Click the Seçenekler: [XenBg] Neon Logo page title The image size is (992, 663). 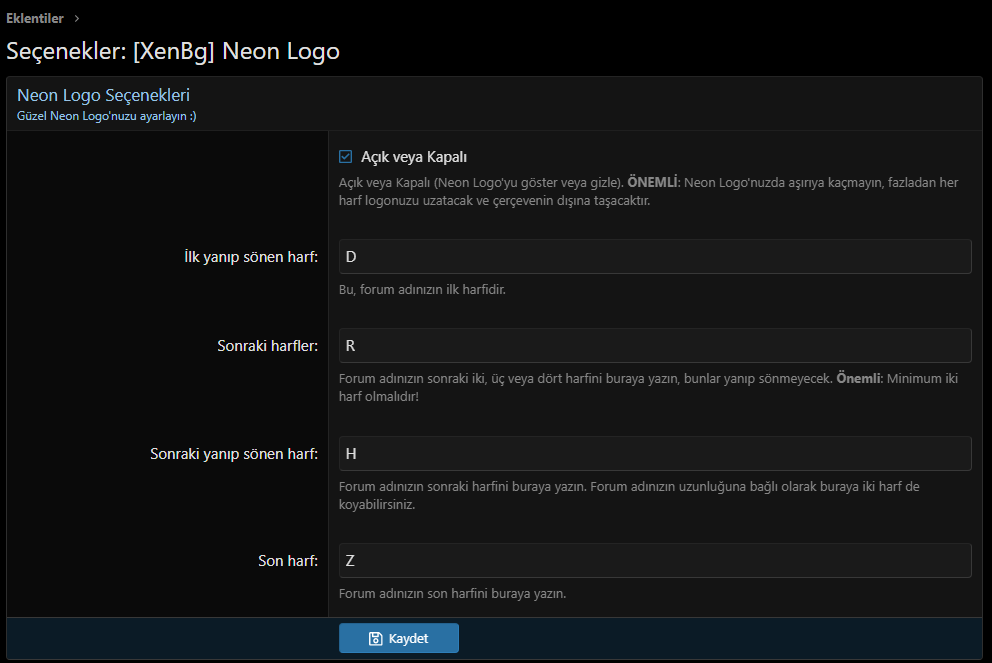click(173, 51)
